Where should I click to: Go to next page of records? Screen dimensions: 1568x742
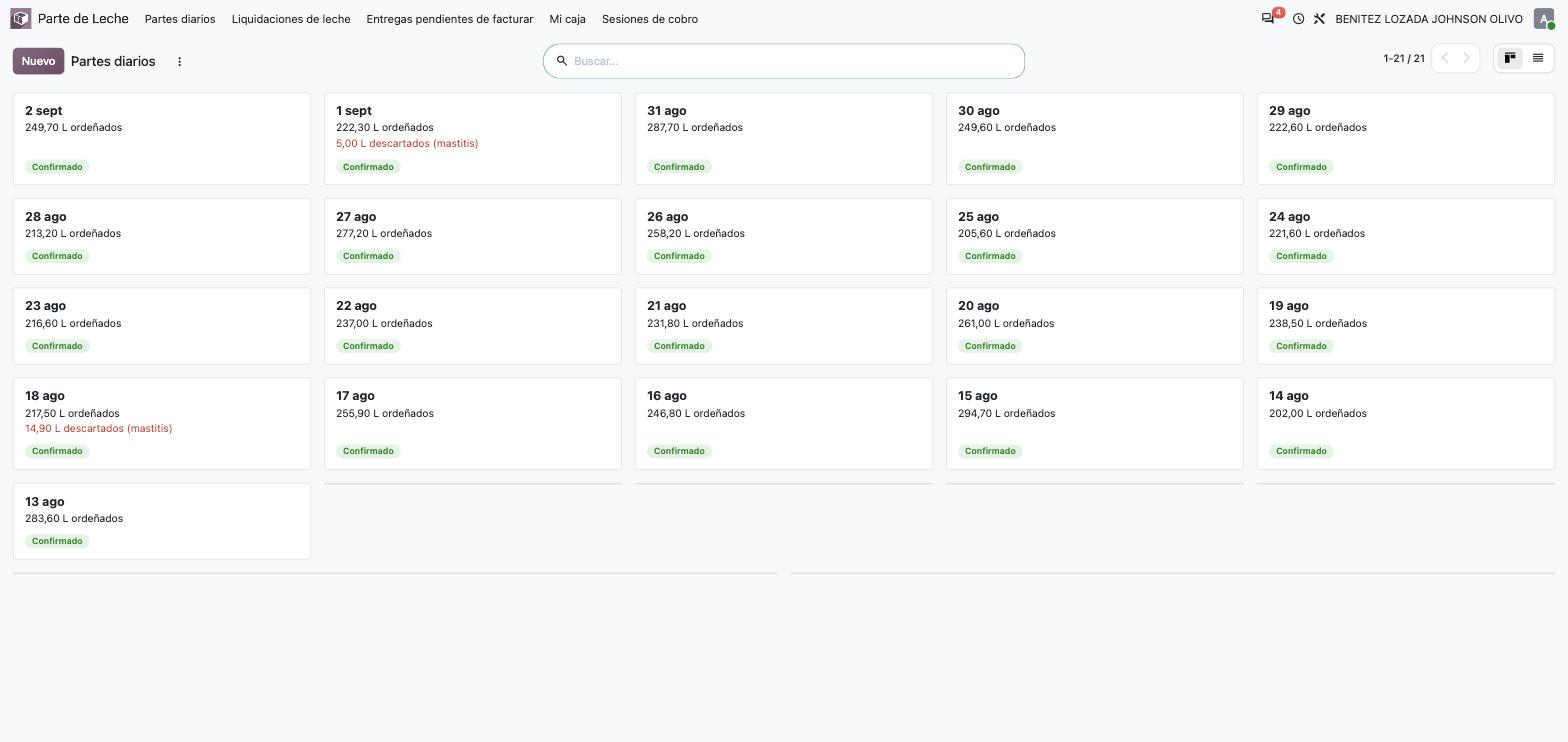(x=1467, y=58)
